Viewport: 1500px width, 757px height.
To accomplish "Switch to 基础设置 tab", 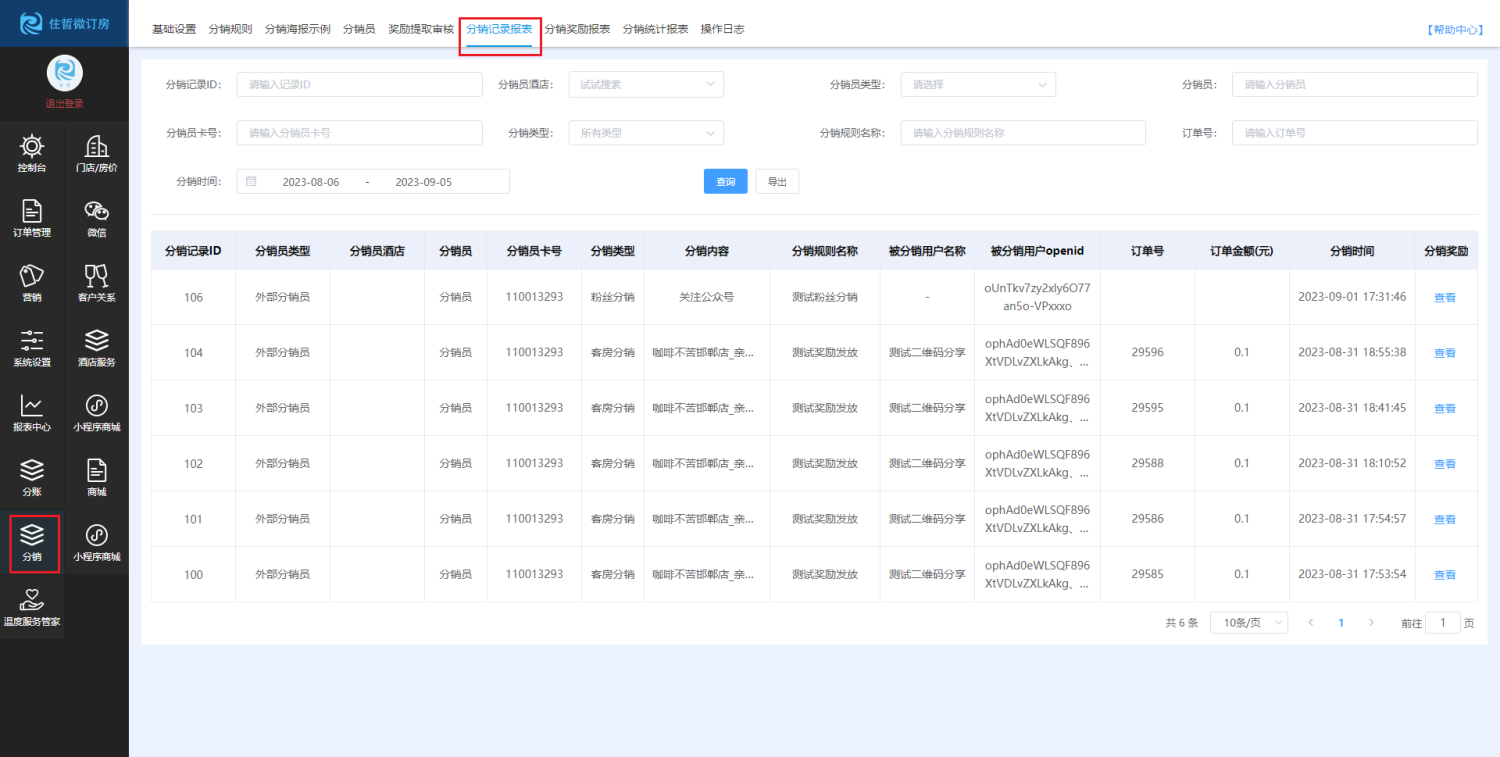I will tap(174, 29).
